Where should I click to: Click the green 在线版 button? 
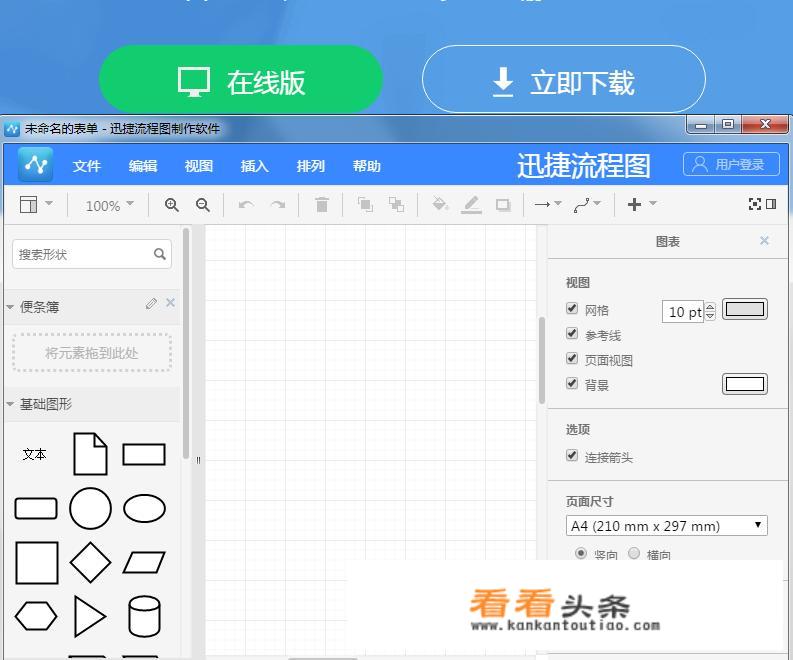pos(241,79)
